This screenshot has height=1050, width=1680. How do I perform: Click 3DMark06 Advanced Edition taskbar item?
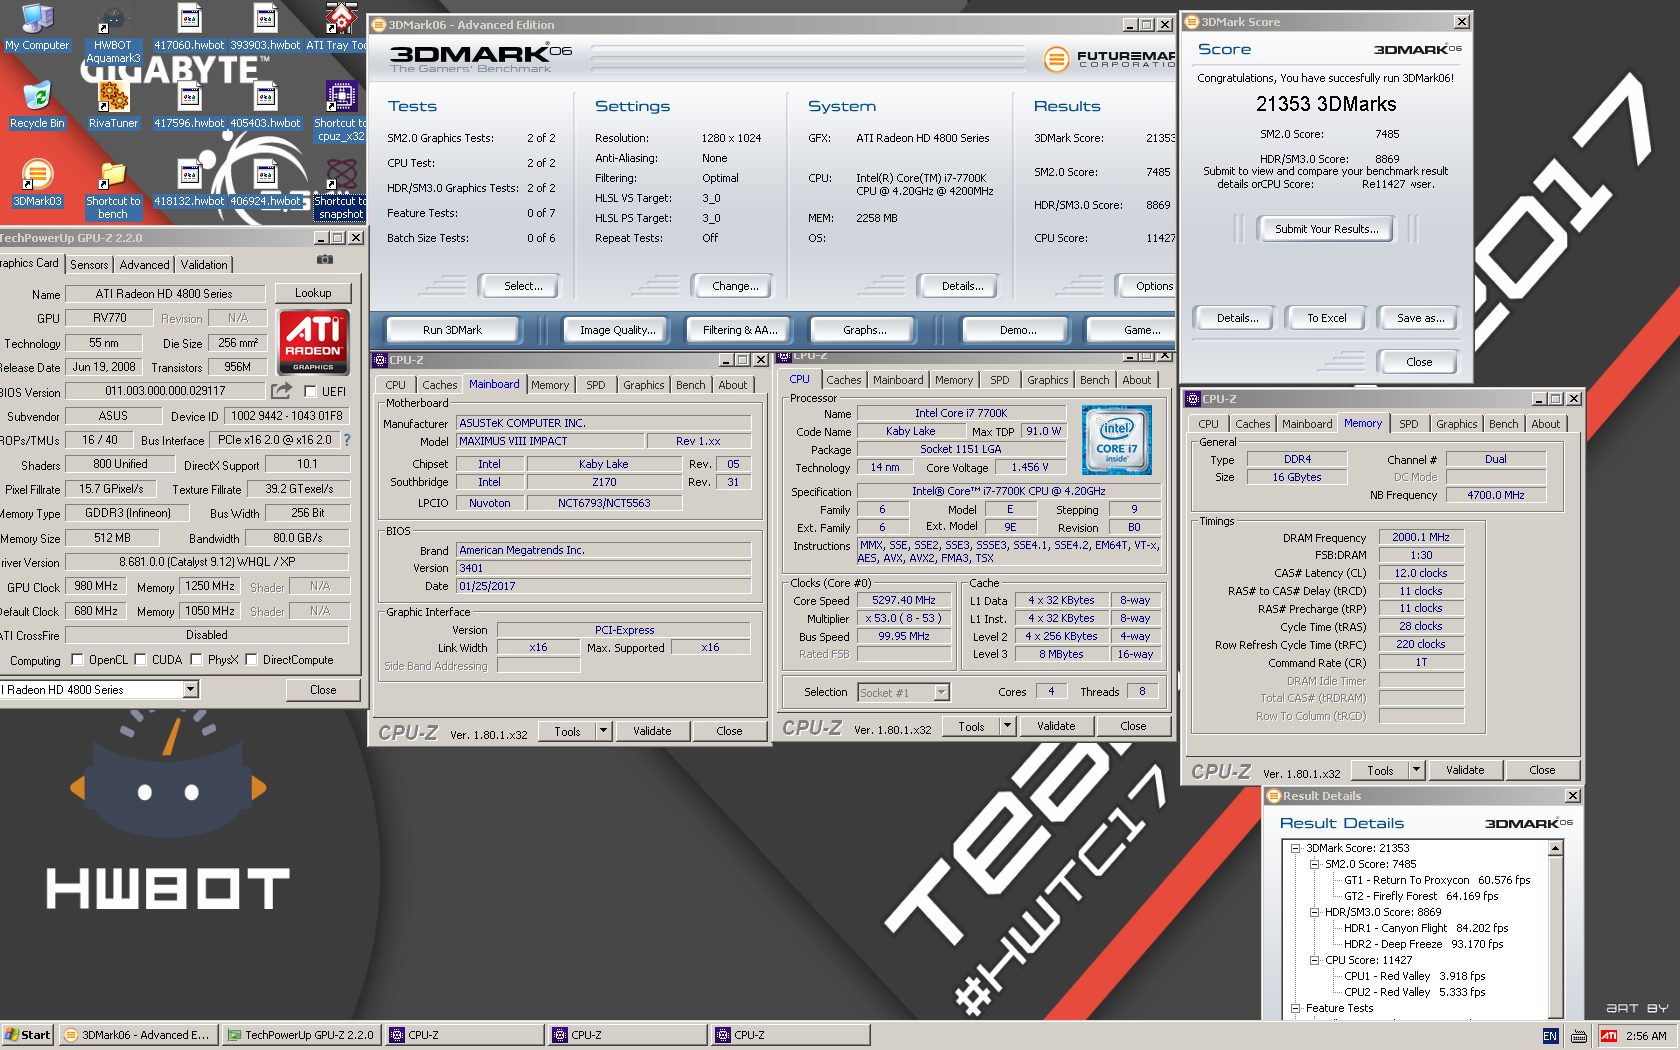tap(137, 1035)
